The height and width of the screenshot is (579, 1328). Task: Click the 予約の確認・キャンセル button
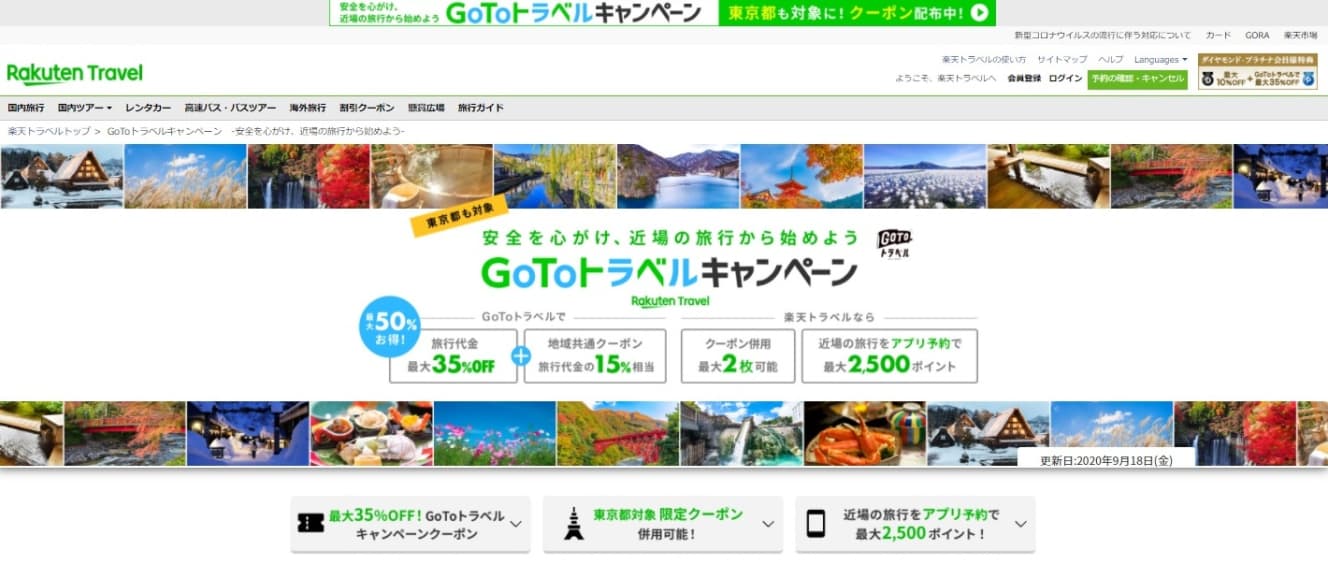(x=1138, y=78)
